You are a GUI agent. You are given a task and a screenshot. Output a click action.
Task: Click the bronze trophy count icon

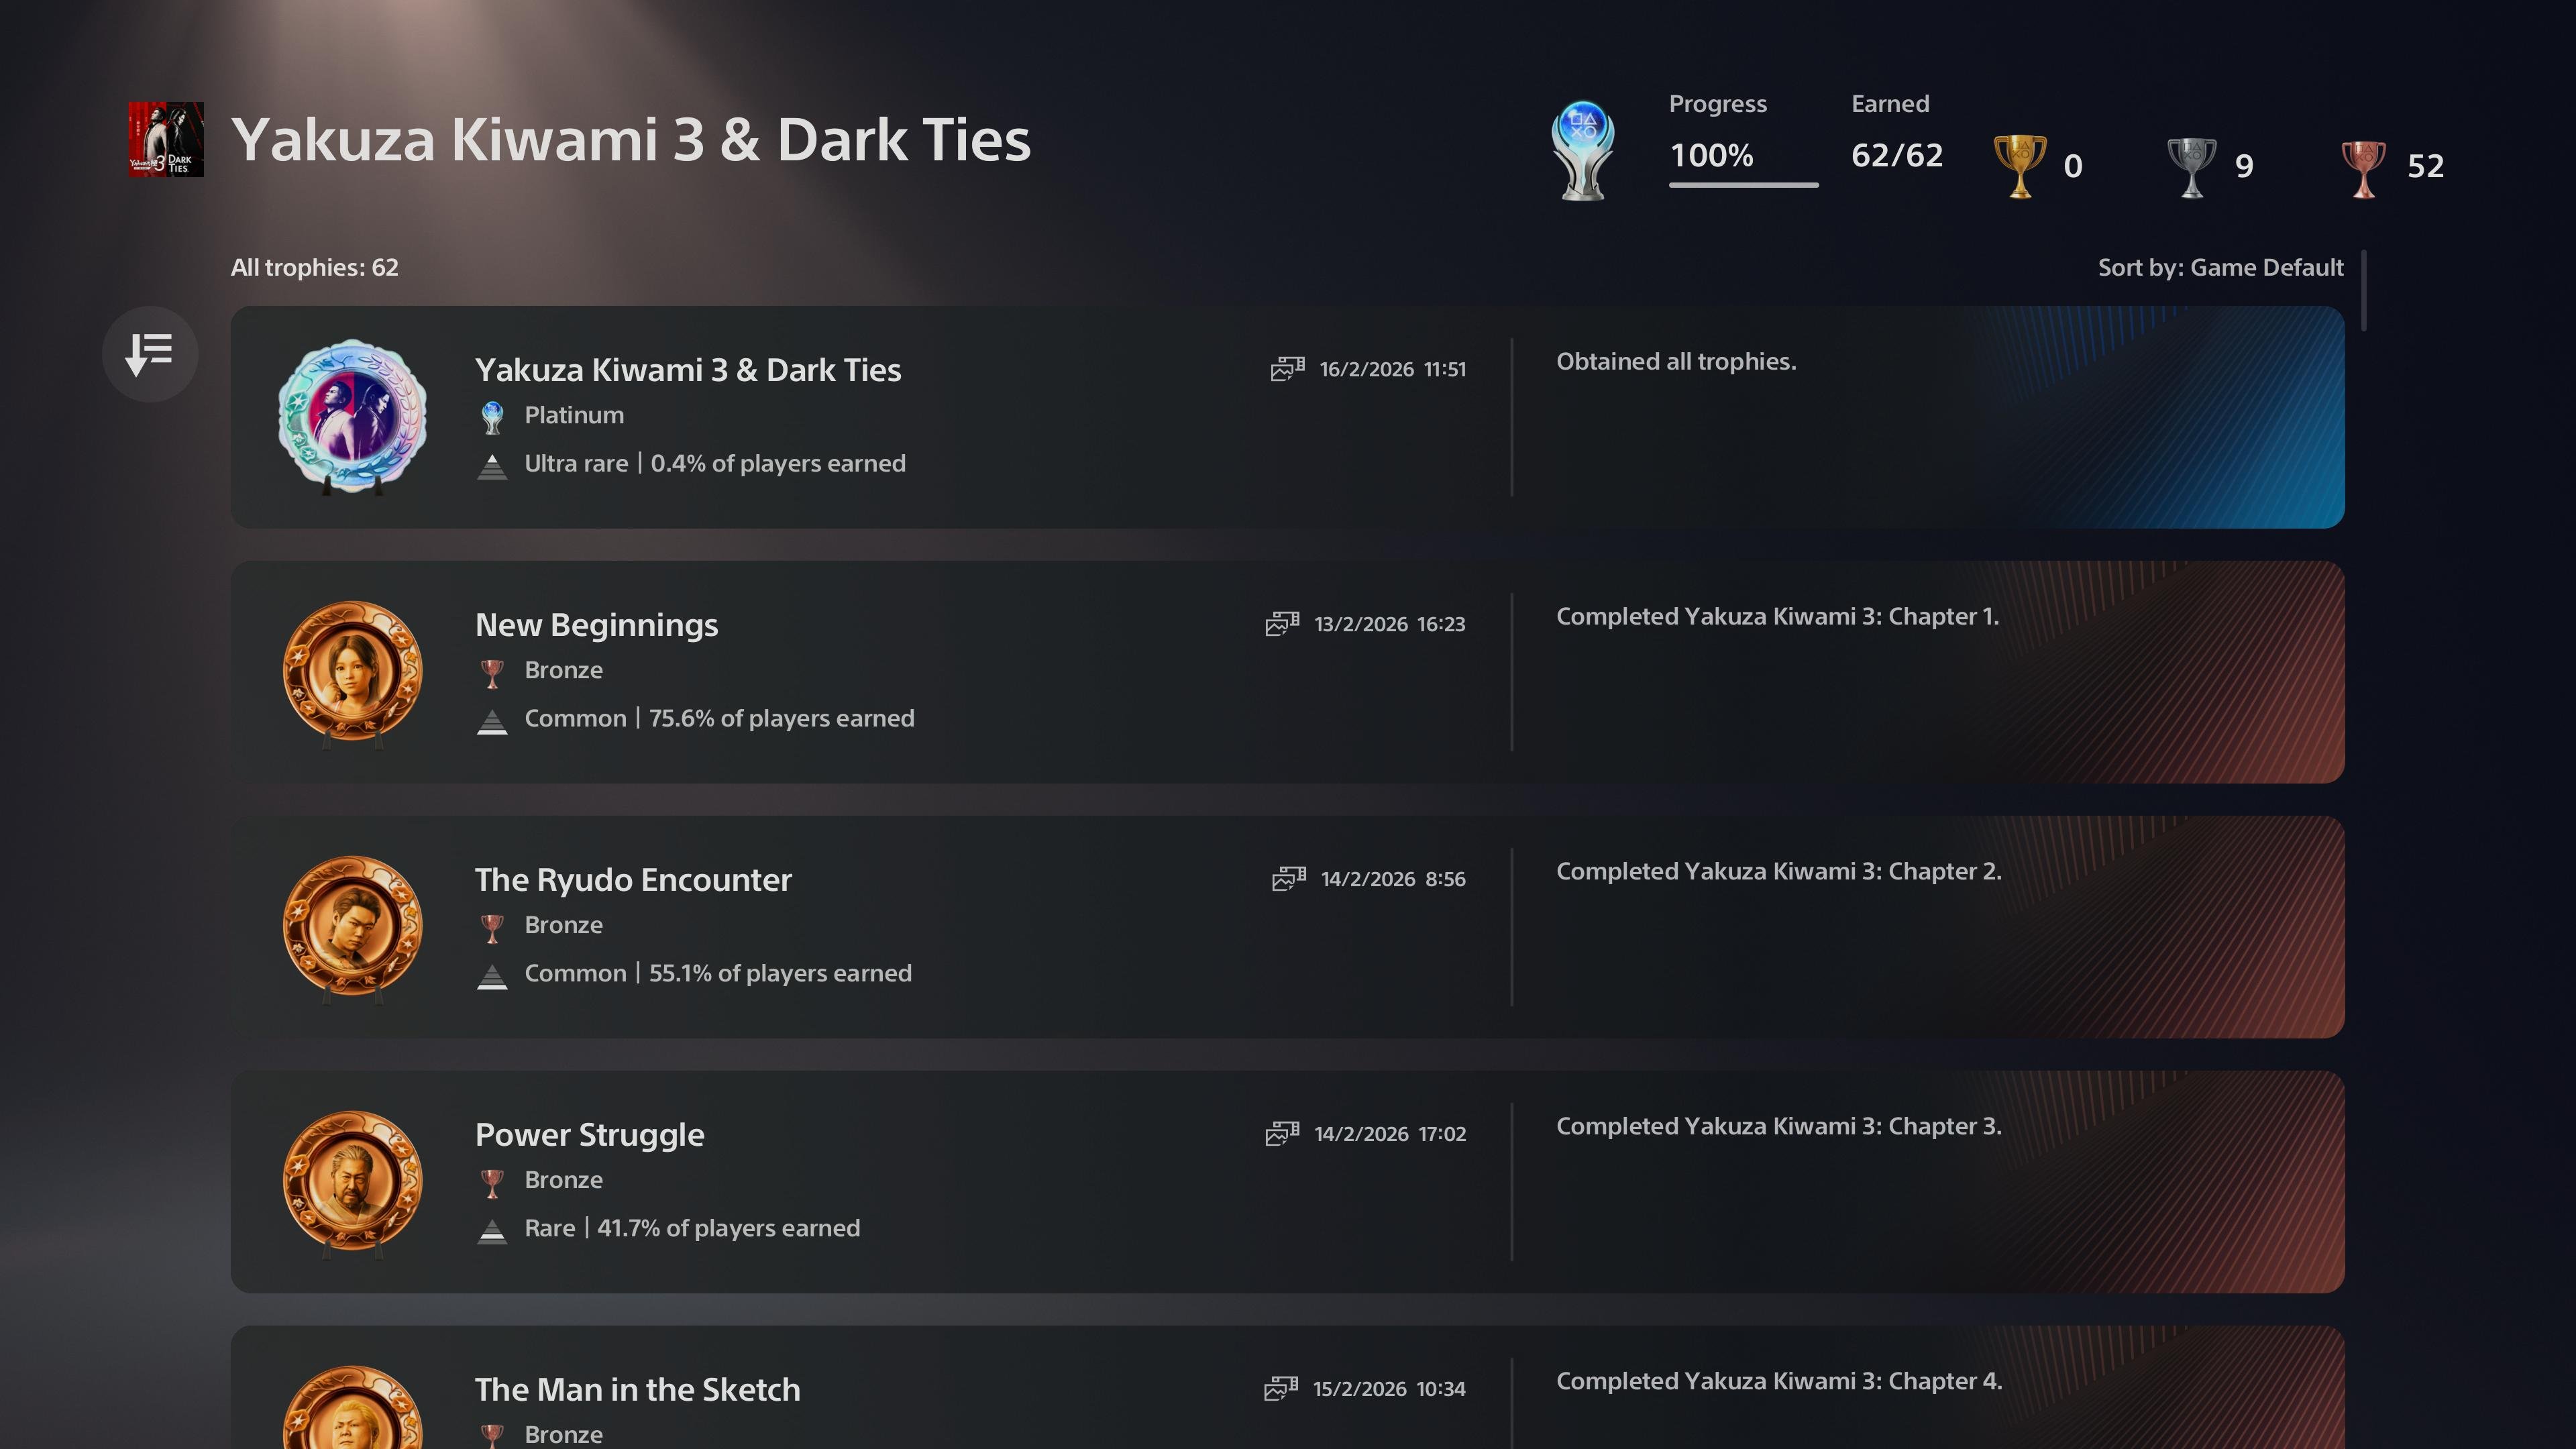pyautogui.click(x=2363, y=166)
